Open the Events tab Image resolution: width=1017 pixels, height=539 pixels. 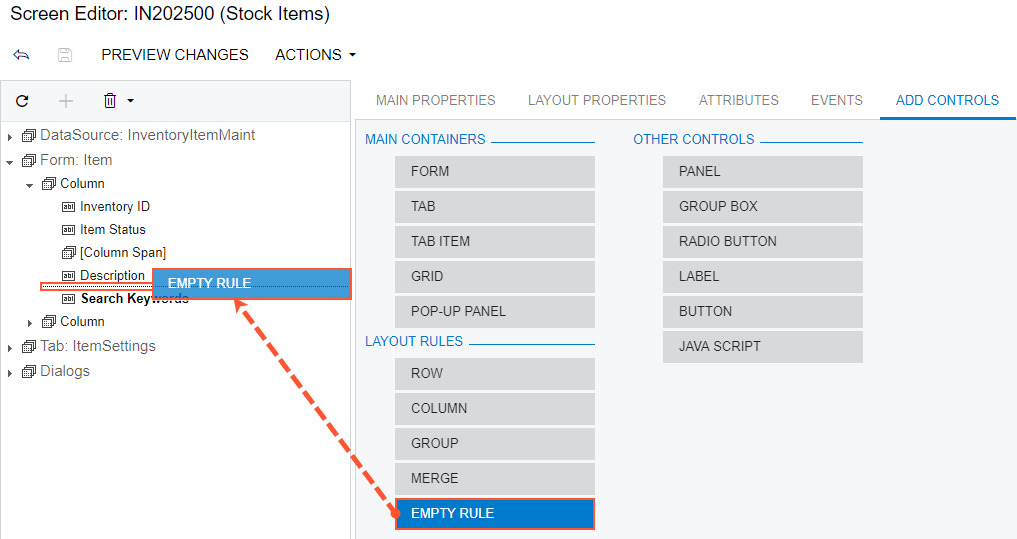point(836,100)
